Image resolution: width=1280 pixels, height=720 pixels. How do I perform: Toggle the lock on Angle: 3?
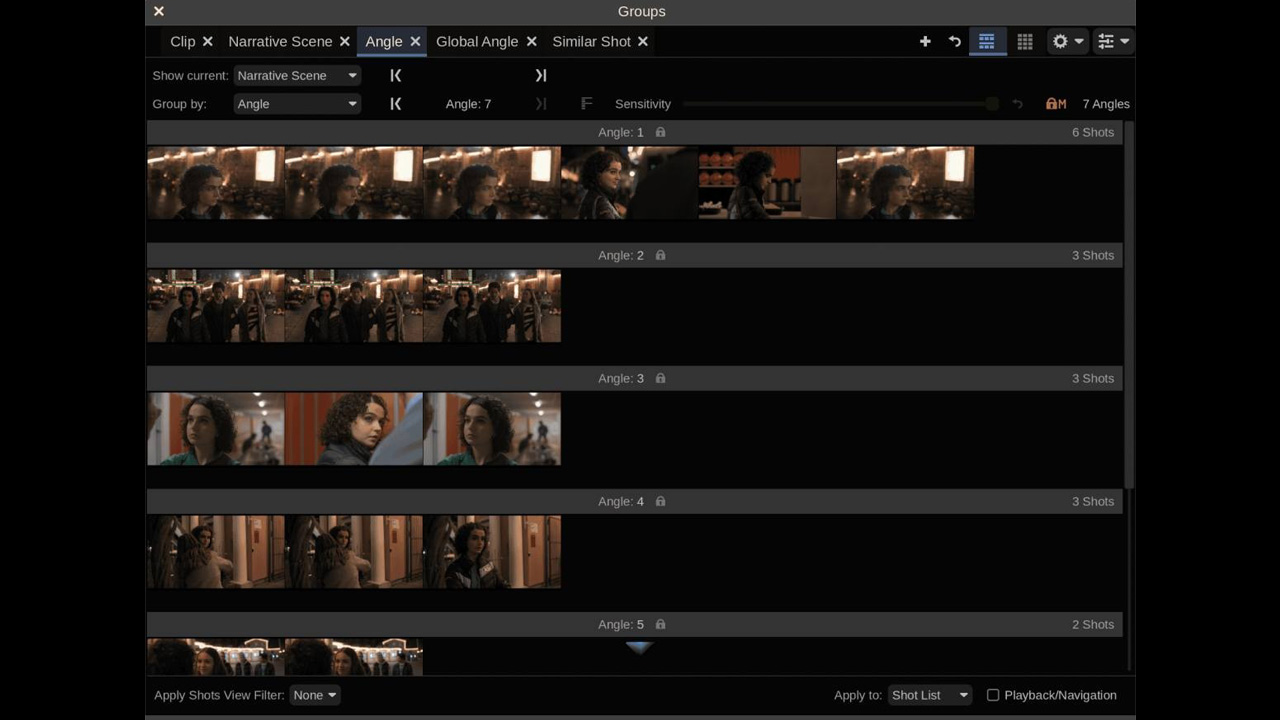pyautogui.click(x=660, y=378)
